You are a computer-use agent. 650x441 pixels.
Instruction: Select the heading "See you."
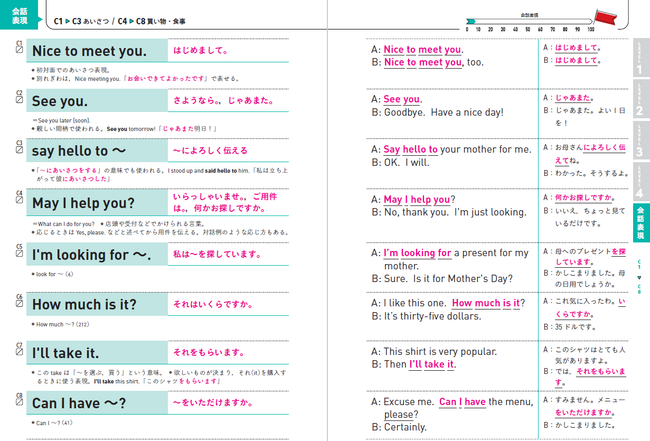(x=60, y=101)
